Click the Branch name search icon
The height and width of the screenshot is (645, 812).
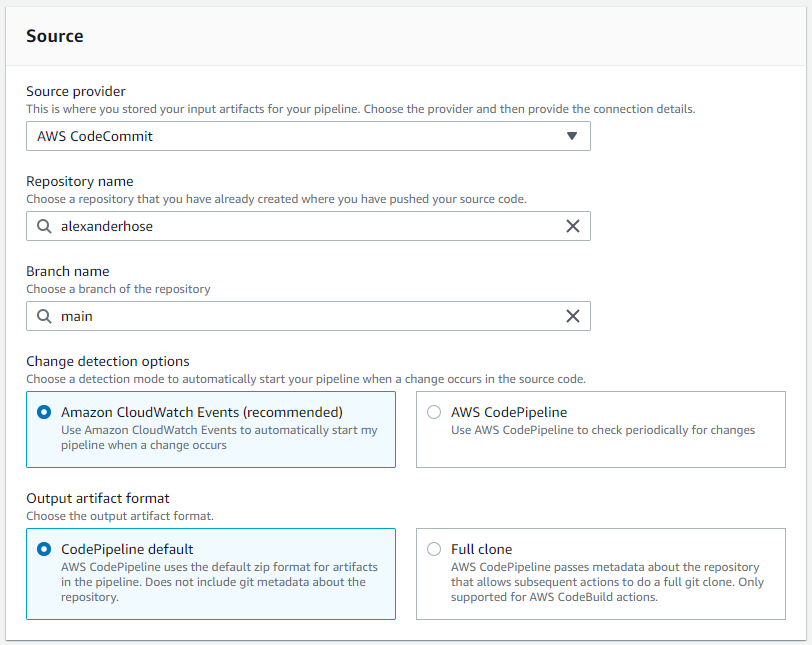point(44,316)
